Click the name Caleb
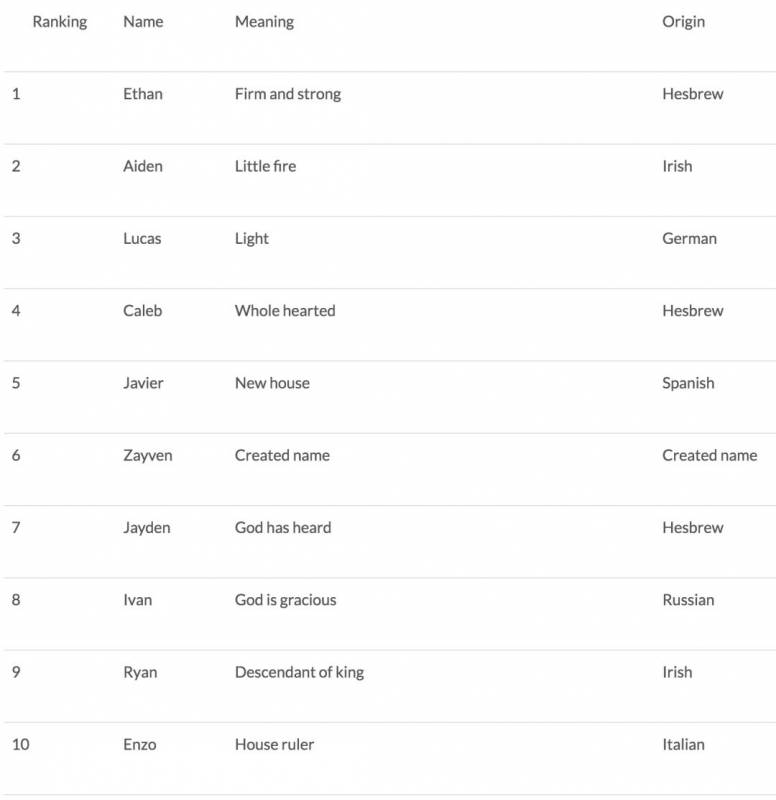776x800 pixels. tap(142, 310)
